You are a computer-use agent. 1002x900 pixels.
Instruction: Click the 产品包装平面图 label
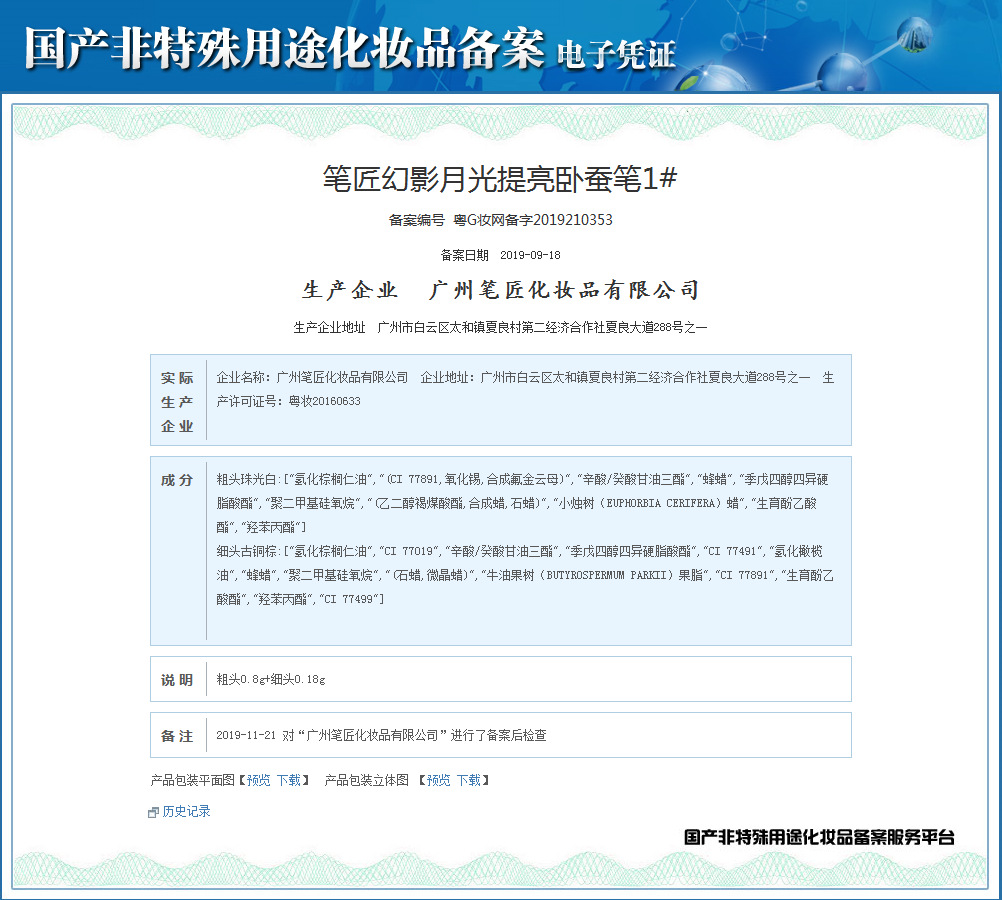pos(192,780)
